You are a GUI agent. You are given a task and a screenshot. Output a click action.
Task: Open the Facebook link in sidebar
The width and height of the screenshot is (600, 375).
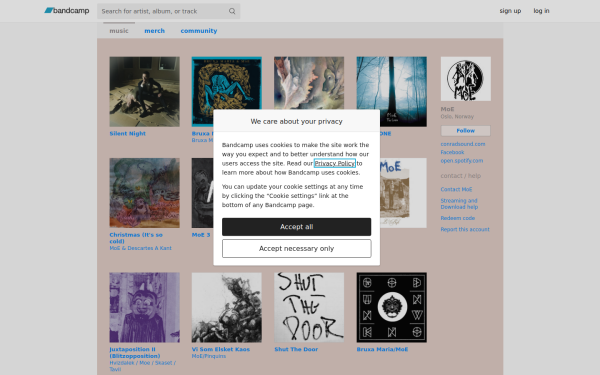click(x=452, y=152)
